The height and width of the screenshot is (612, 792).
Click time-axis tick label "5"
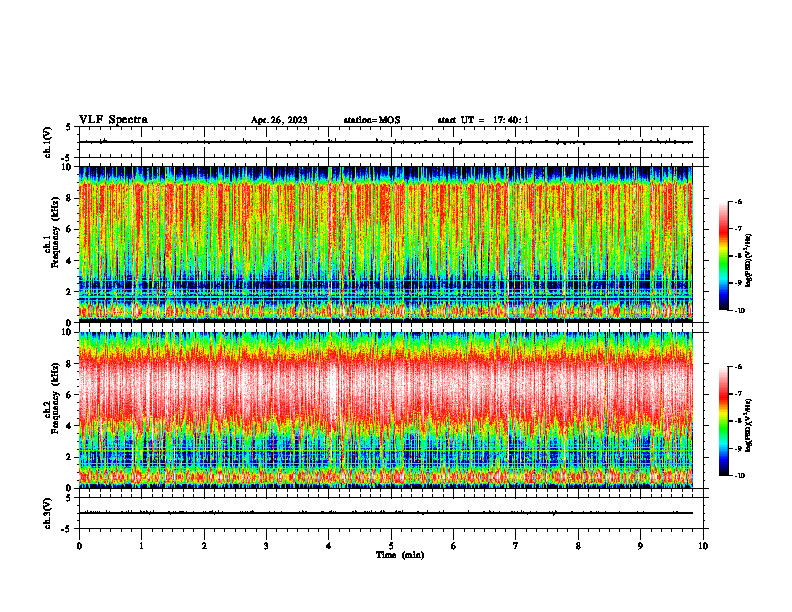(x=391, y=546)
